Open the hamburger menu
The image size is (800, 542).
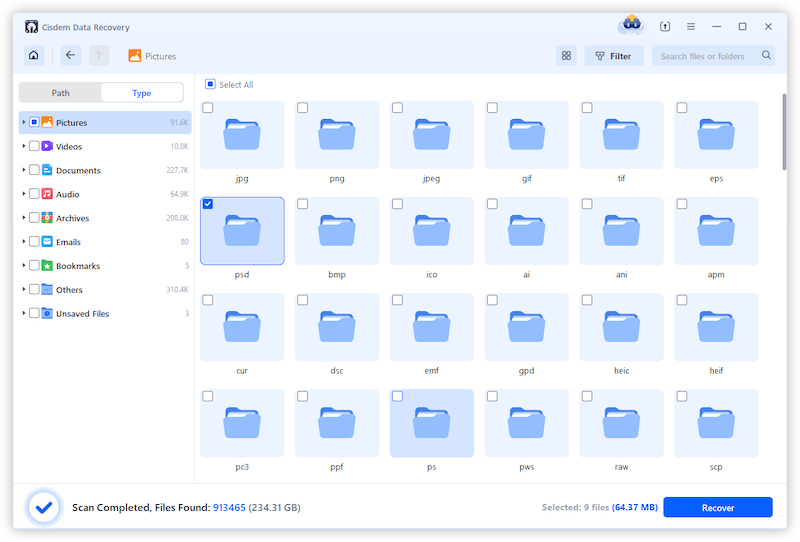click(x=691, y=27)
